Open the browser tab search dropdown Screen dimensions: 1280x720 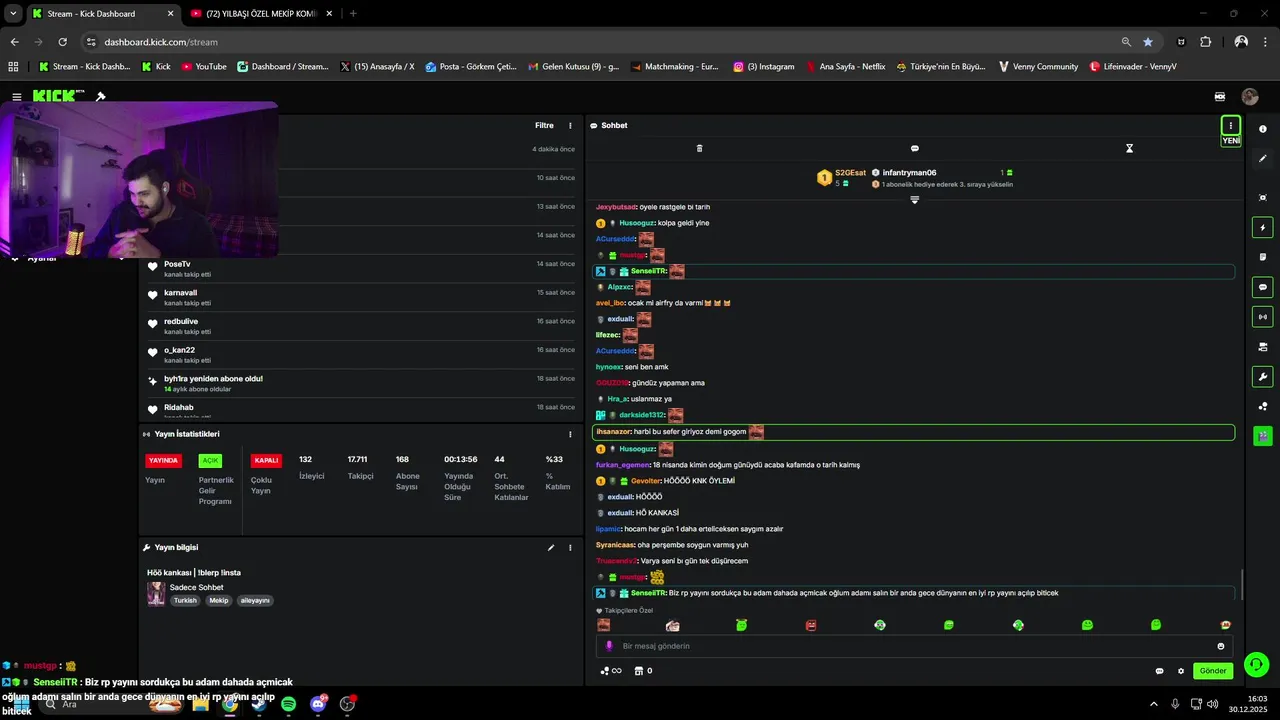pyautogui.click(x=13, y=14)
